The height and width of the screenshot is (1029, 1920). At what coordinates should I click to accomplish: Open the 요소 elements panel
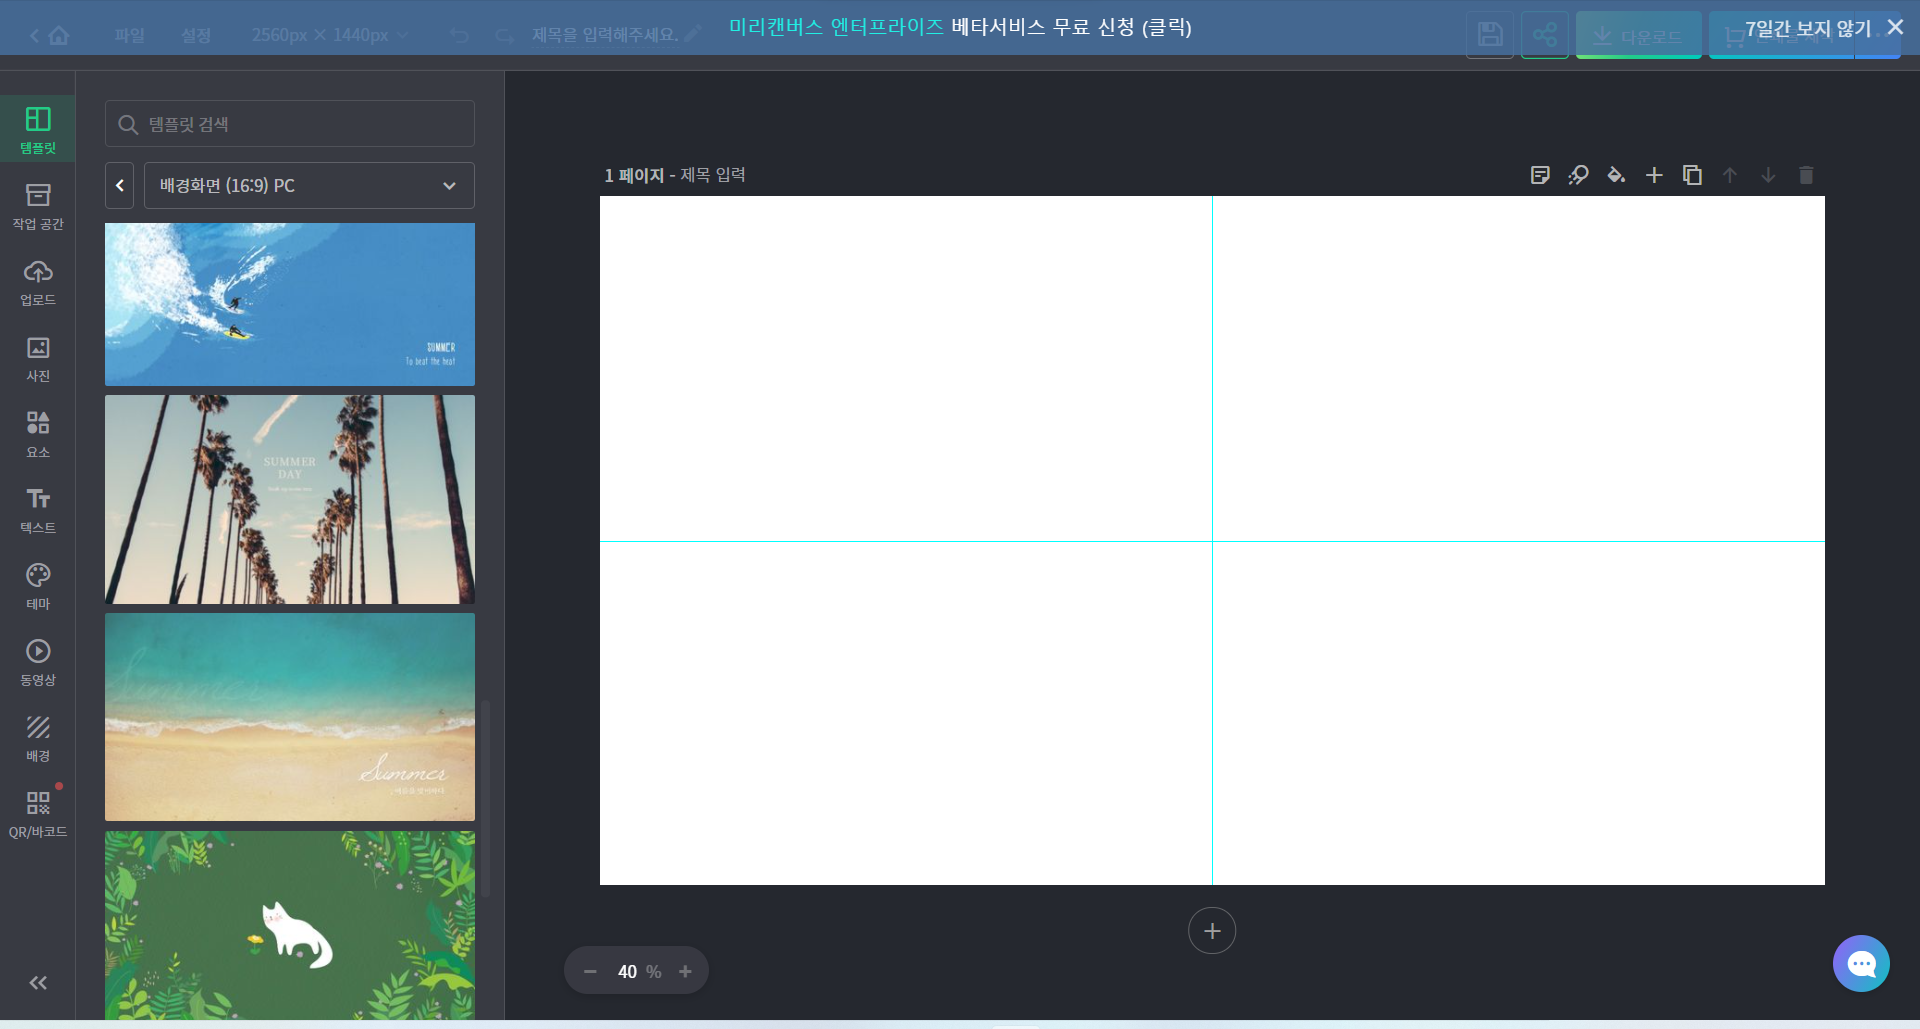38,434
